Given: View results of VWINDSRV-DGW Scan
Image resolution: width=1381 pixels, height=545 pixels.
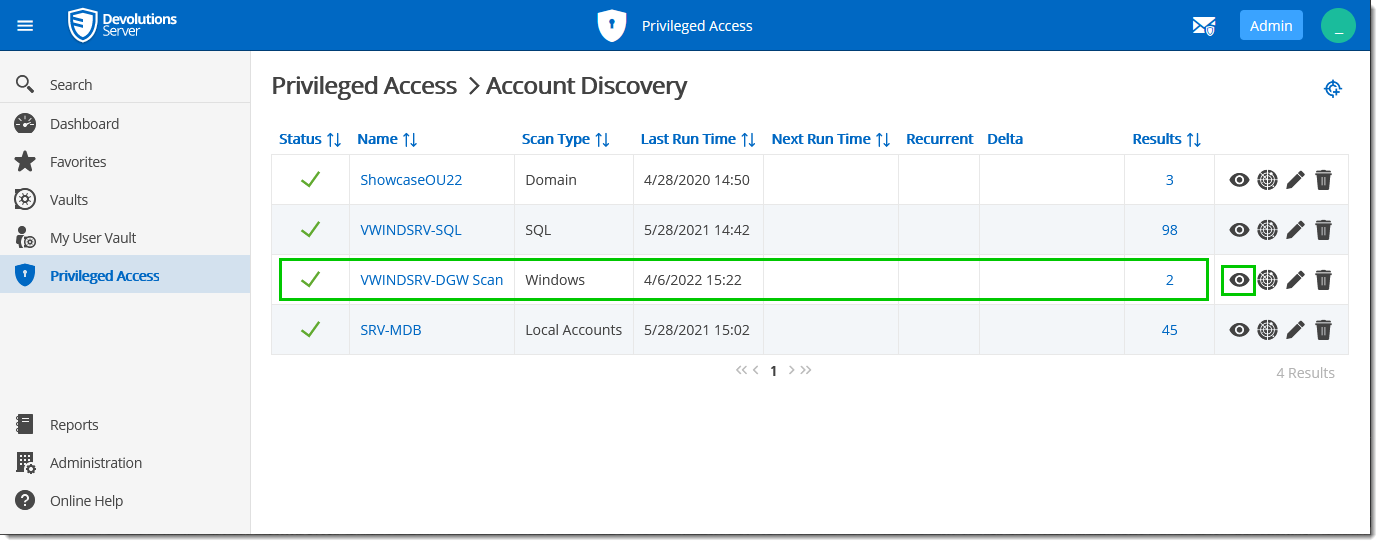Looking at the screenshot, I should [1239, 280].
